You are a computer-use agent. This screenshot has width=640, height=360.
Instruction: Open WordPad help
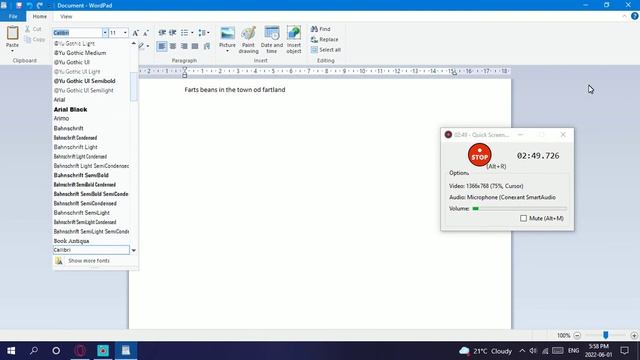tap(635, 16)
